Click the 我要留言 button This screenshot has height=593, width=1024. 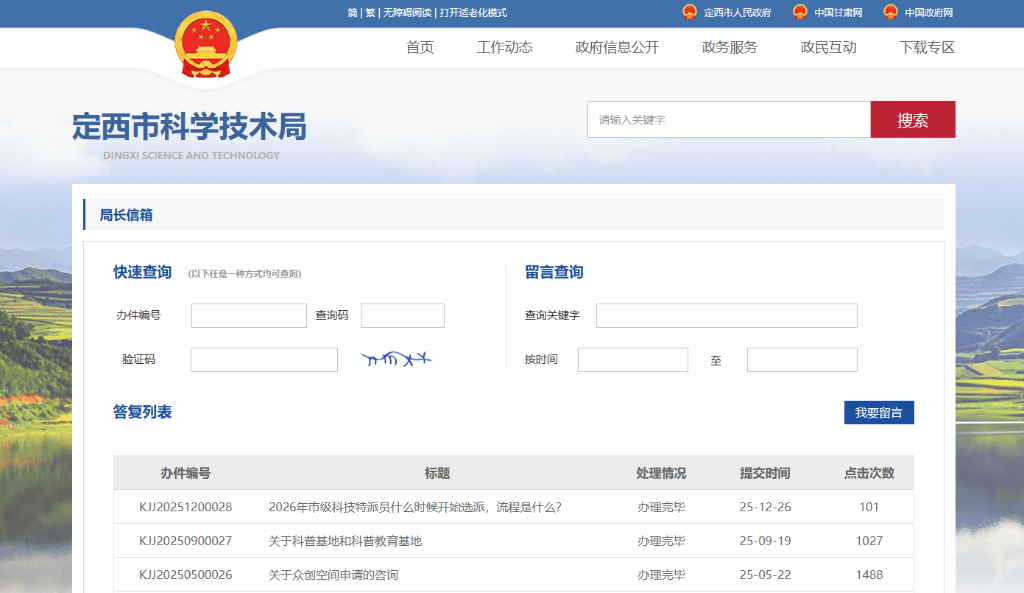(x=878, y=413)
